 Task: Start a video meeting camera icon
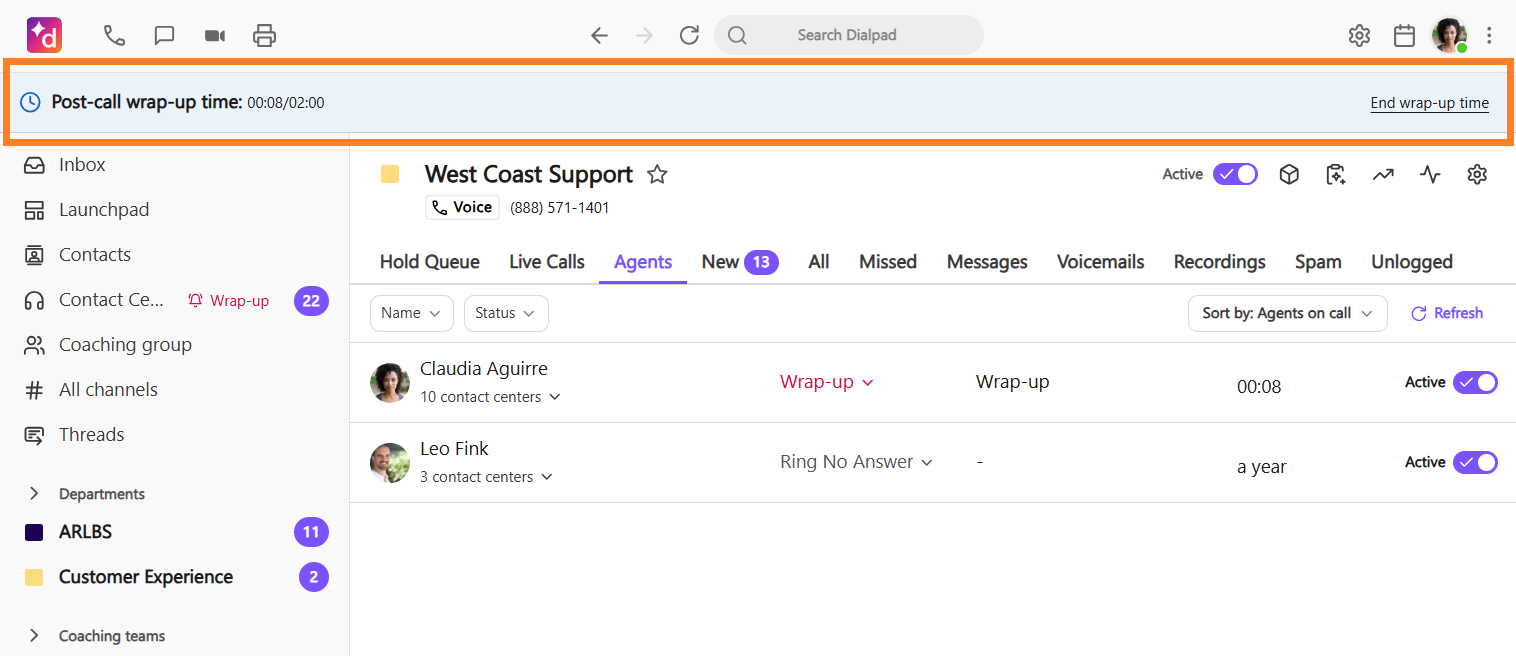pos(215,36)
